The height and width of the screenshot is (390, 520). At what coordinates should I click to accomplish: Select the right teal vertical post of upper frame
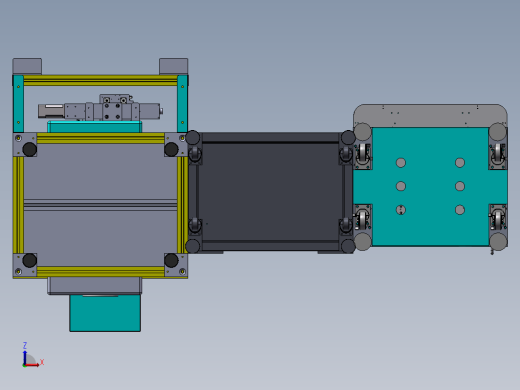pos(182,104)
